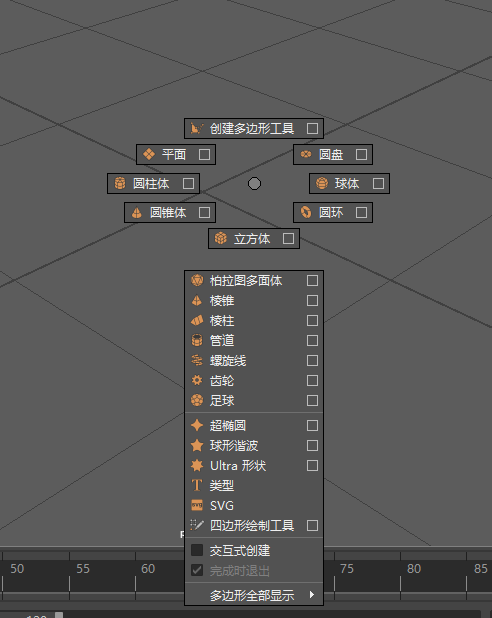Open option box for 平面

point(204,154)
